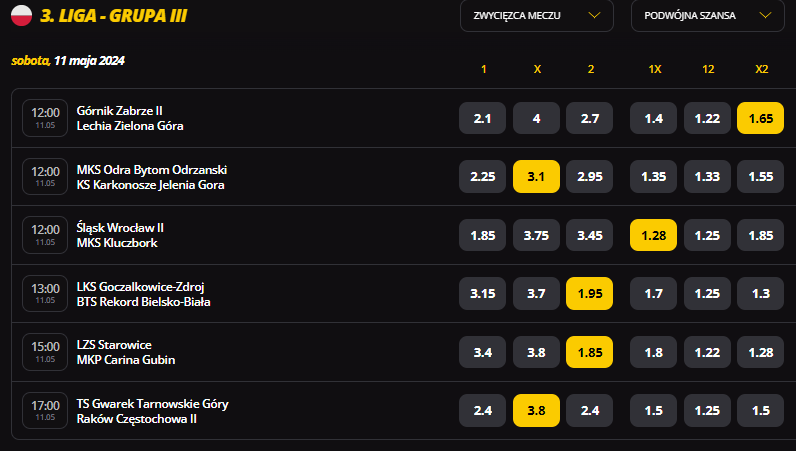Toggle the 1.95 away odds for Rekord Bielsko-Biała
The height and width of the screenshot is (451, 796).
point(589,294)
